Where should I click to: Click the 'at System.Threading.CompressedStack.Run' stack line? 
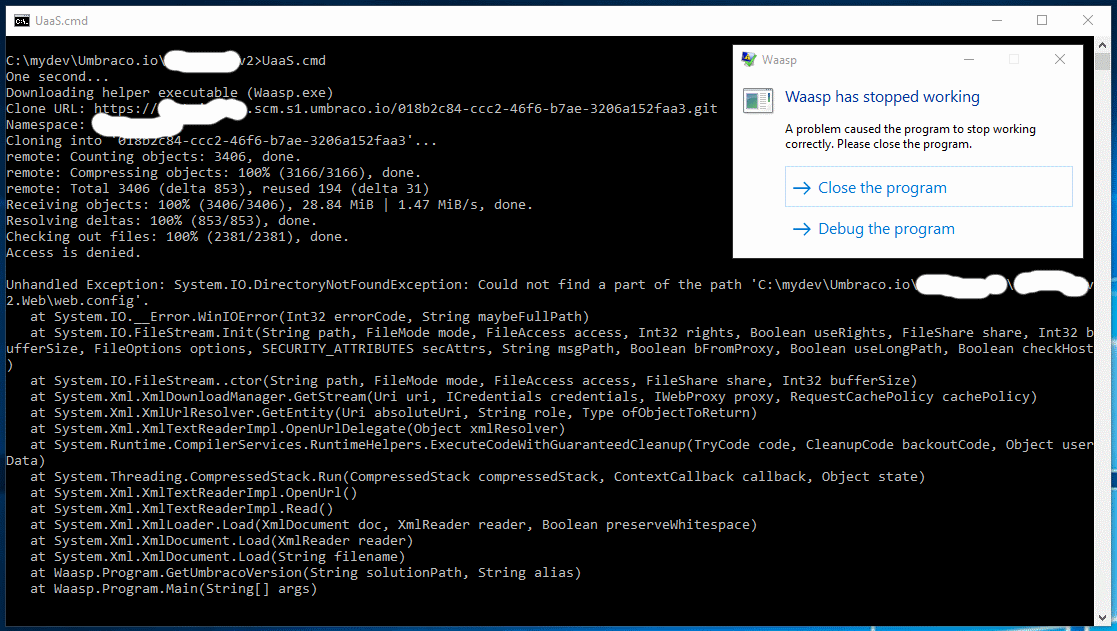[x=477, y=477]
